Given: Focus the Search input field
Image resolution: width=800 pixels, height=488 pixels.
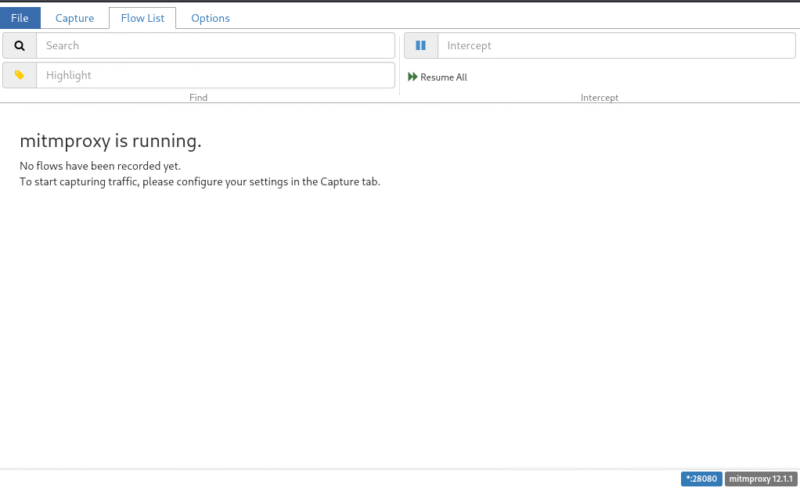Looking at the screenshot, I should pyautogui.click(x=215, y=45).
